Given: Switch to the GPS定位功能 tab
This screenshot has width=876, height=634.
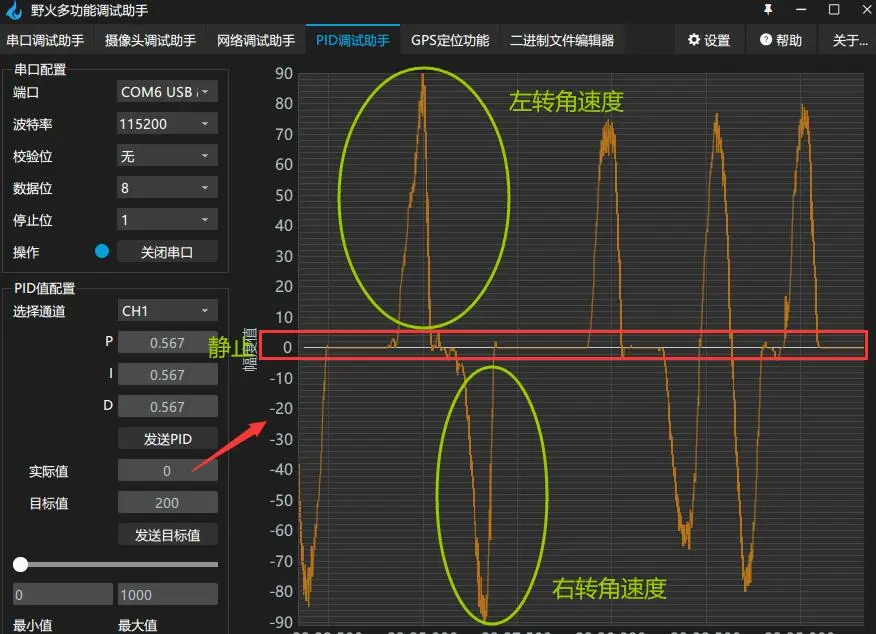Looking at the screenshot, I should pos(450,41).
